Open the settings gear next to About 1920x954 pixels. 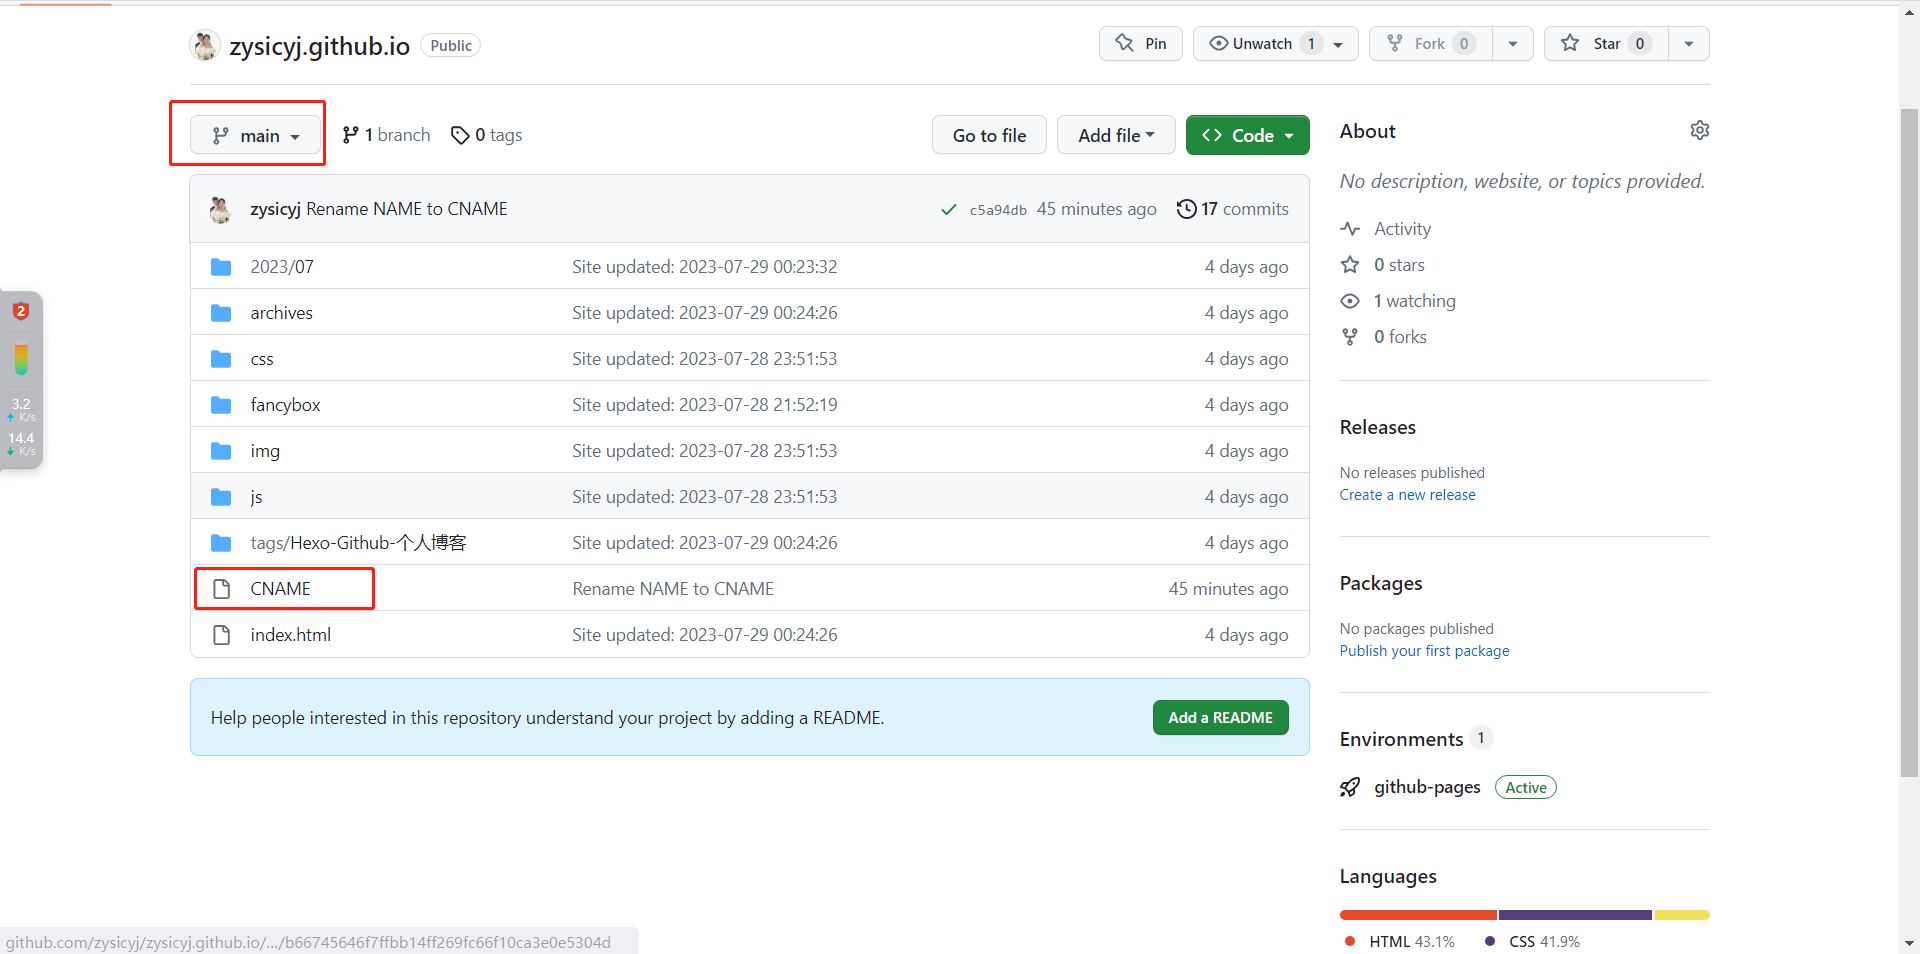tap(1700, 130)
